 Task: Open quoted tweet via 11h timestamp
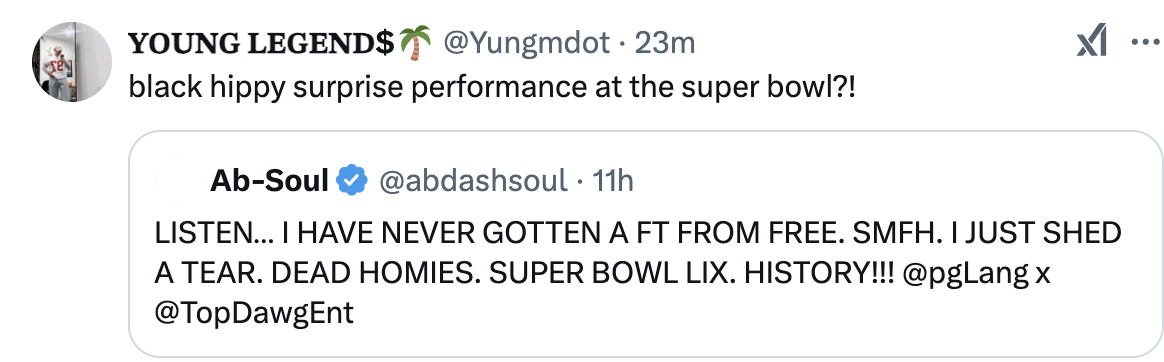612,180
